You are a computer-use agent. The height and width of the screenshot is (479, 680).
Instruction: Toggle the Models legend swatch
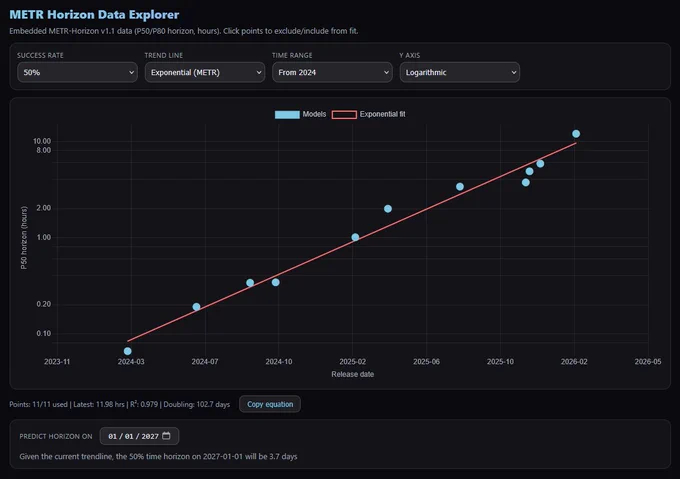(287, 114)
